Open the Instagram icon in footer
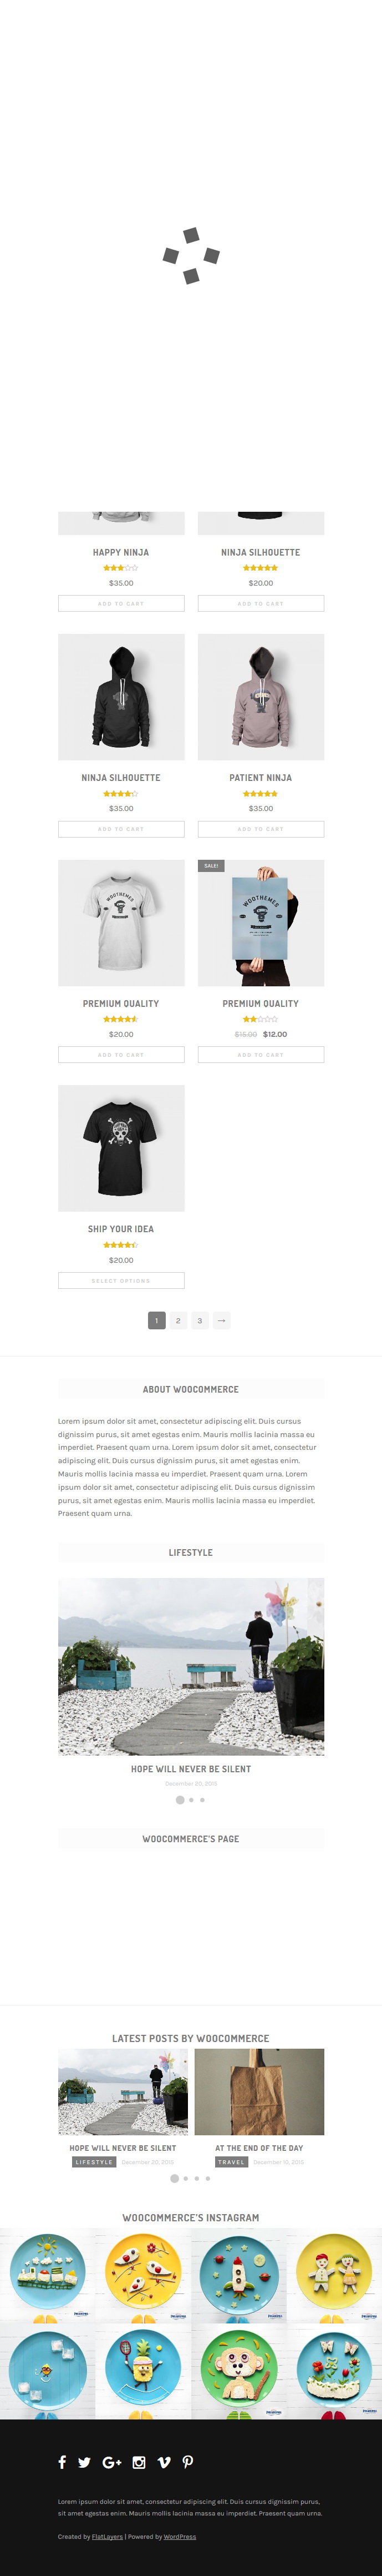The width and height of the screenshot is (382, 2576). click(139, 2462)
